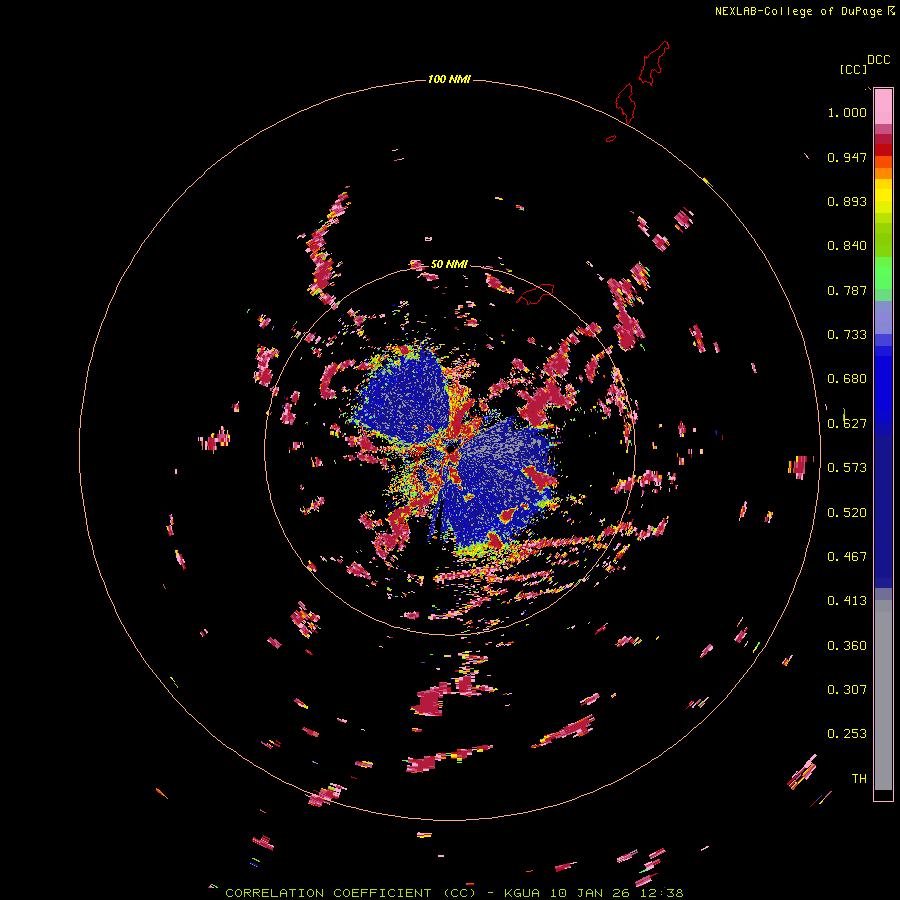900x900 pixels.
Task: Click the 0.253 legend value
Action: (x=847, y=734)
